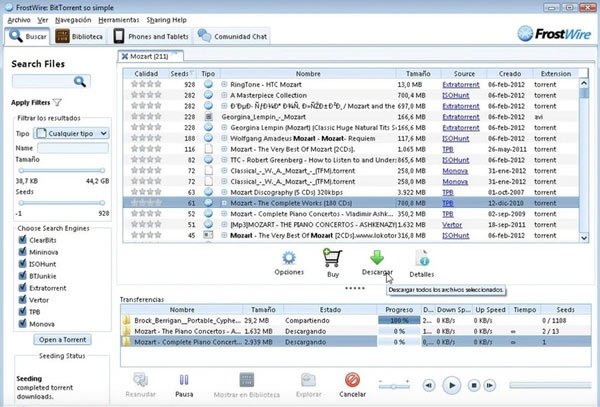The width and height of the screenshot is (600, 407).
Task: Click the Seeds filter slider
Action: pos(62,203)
